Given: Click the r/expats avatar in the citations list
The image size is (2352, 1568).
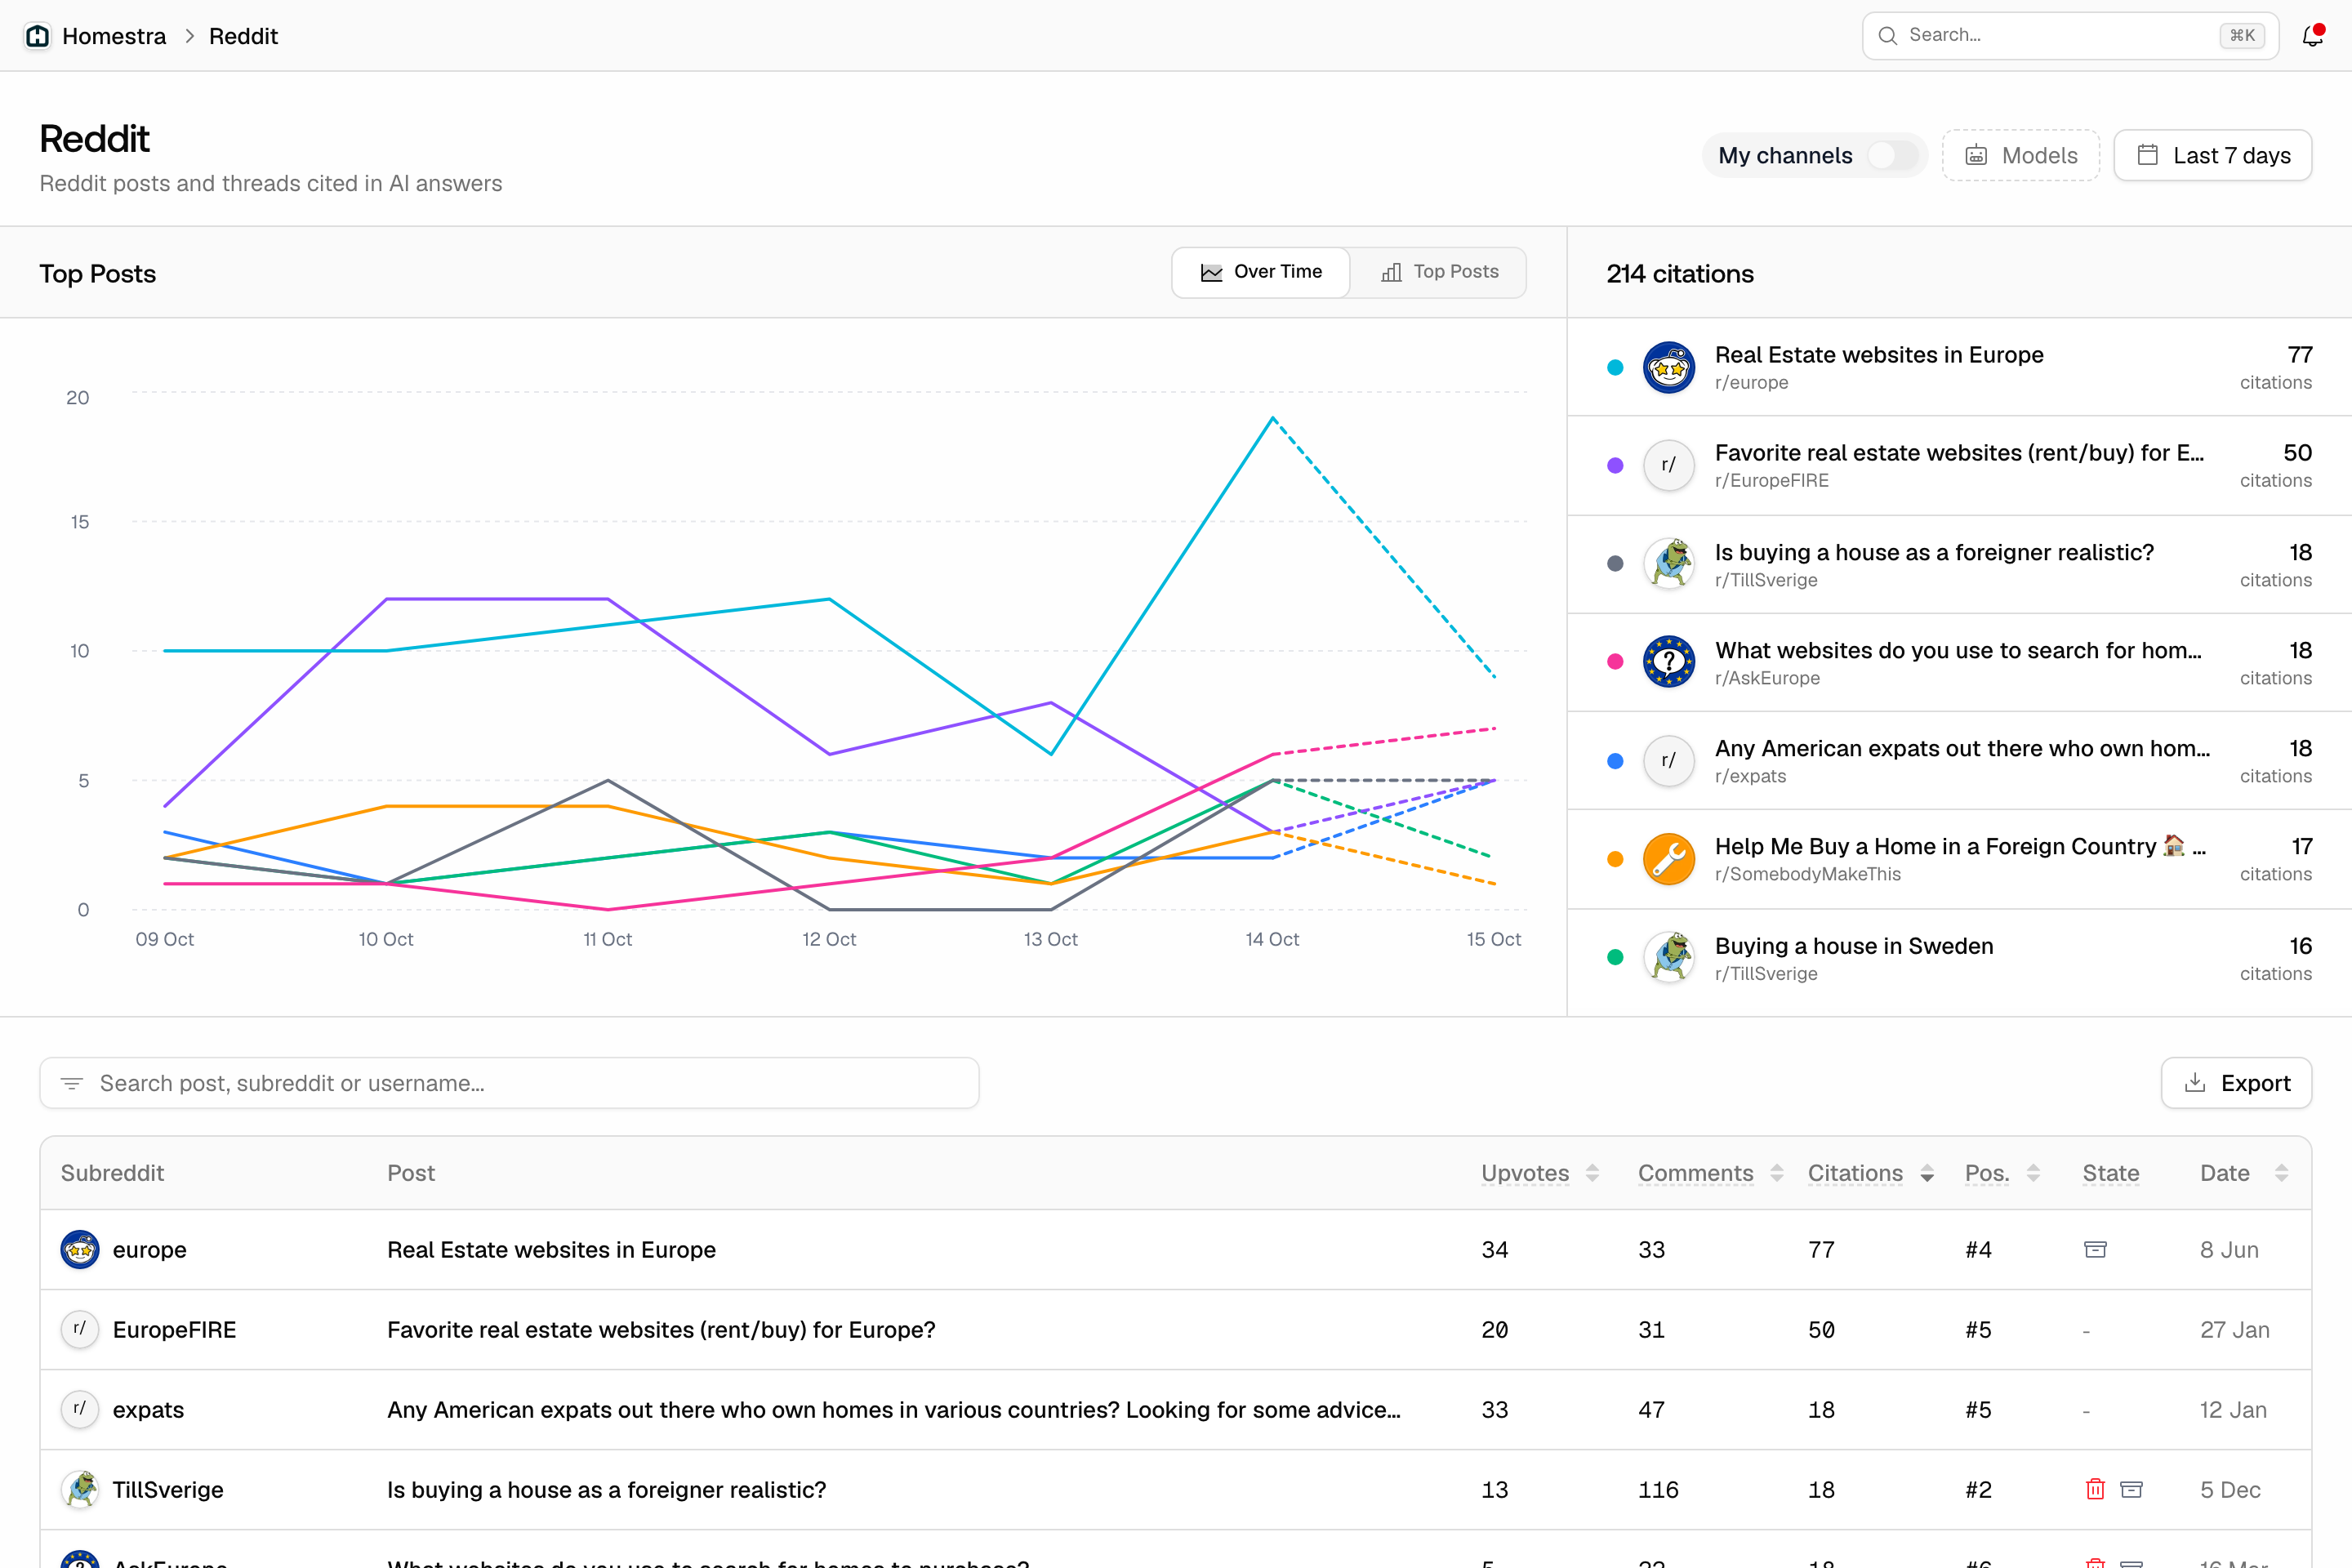Looking at the screenshot, I should [1668, 761].
